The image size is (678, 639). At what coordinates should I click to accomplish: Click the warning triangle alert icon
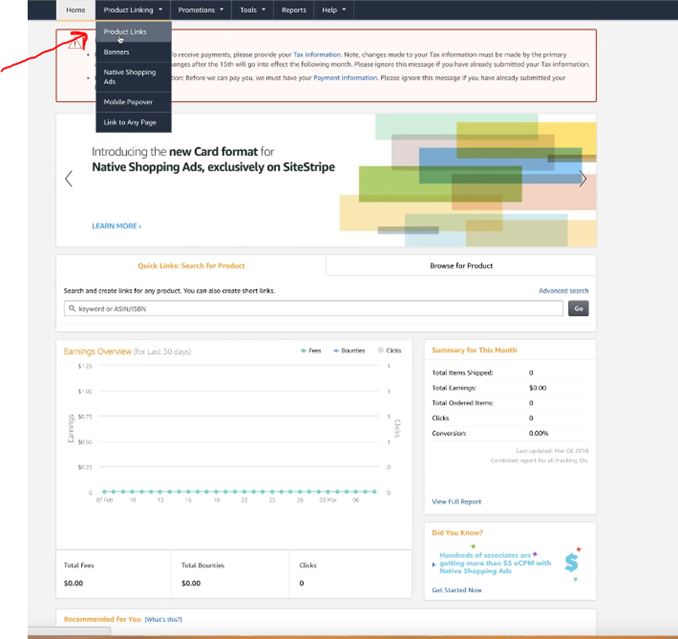click(75, 42)
